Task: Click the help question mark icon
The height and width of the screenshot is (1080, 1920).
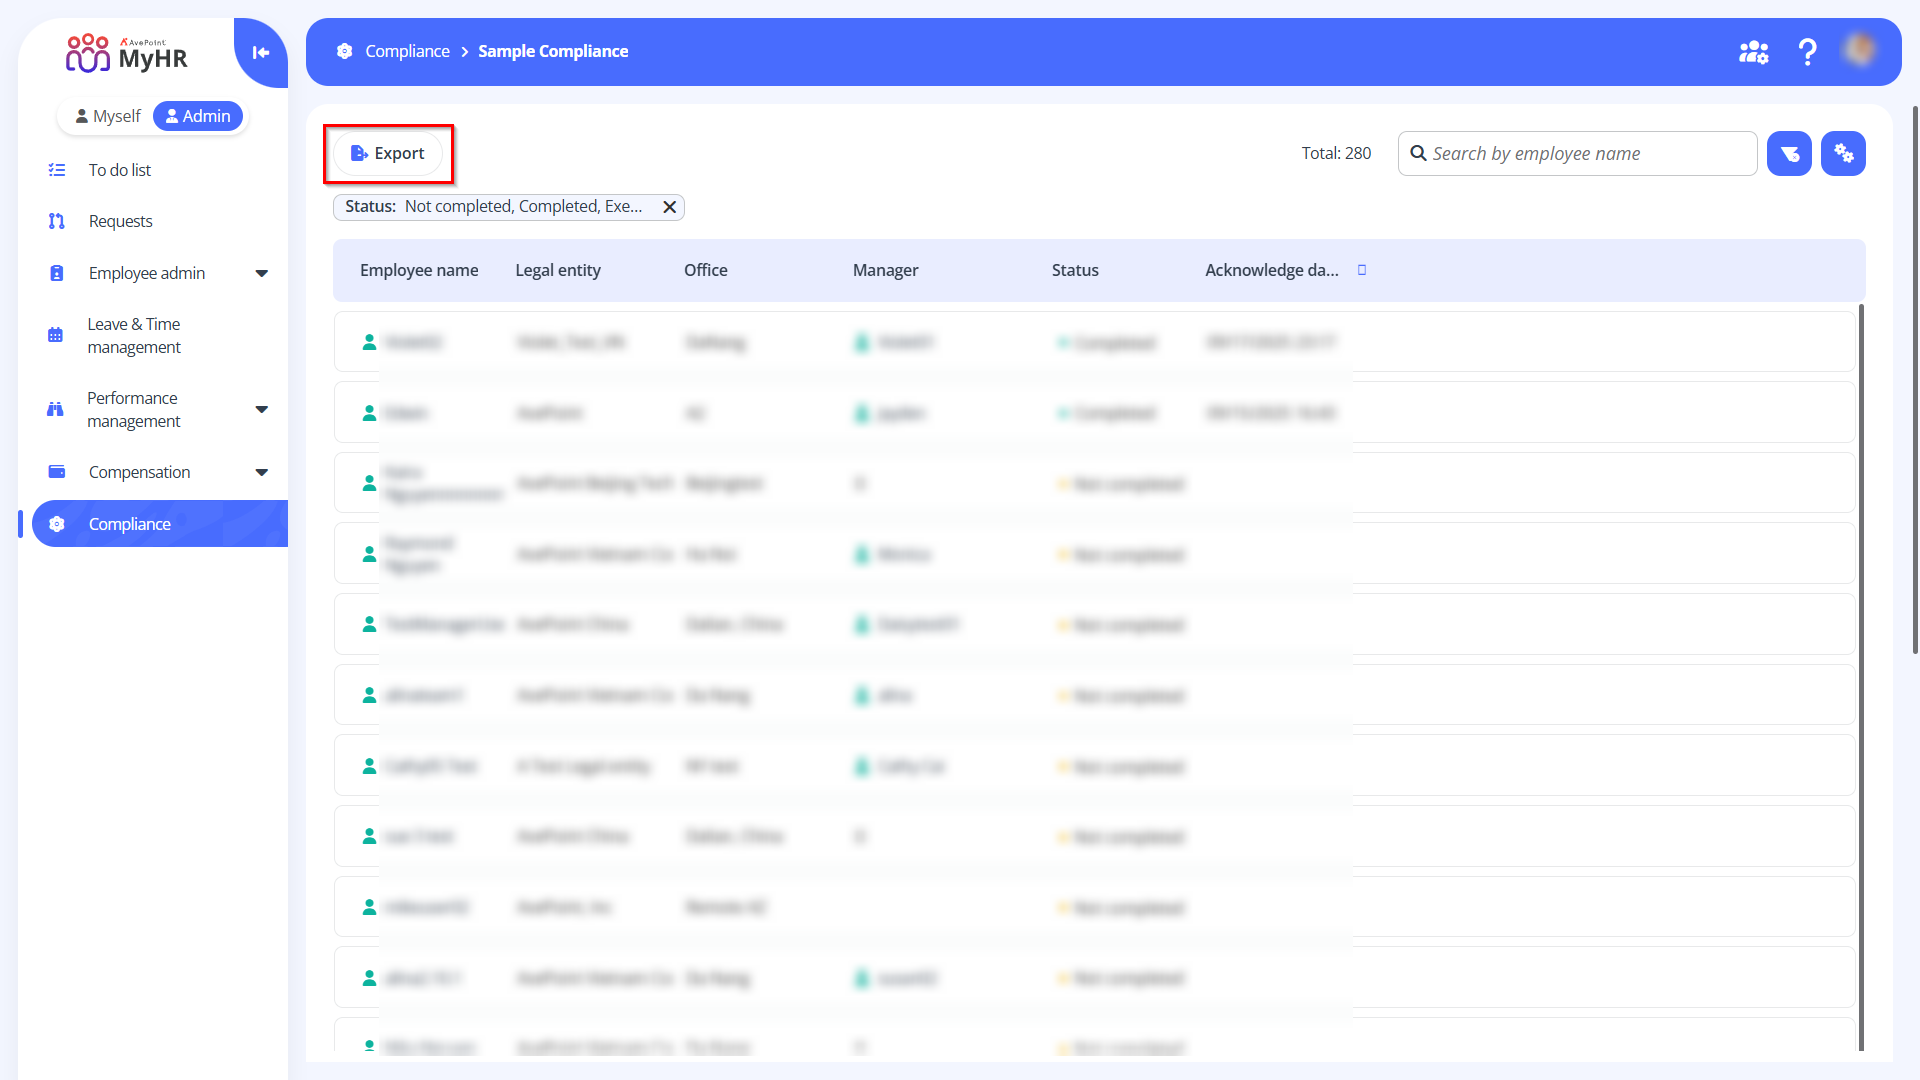Action: (x=1807, y=52)
